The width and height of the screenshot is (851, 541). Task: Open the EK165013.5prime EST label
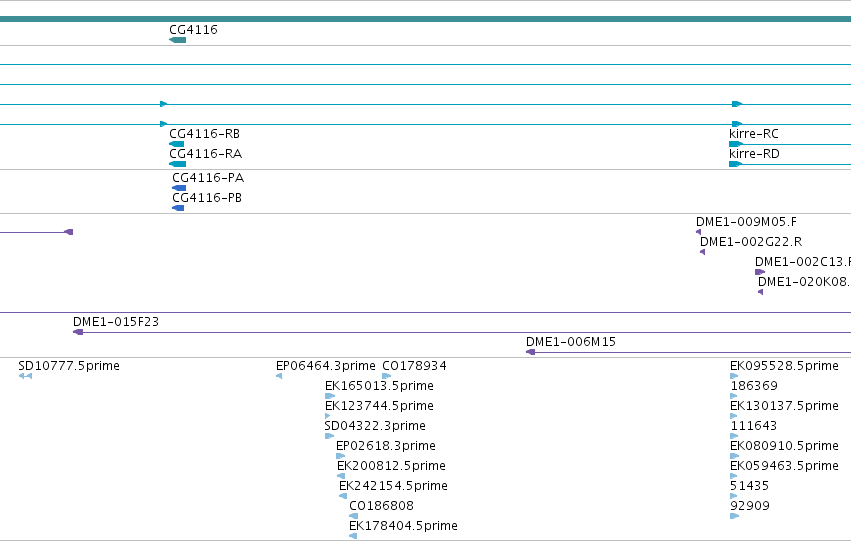(x=379, y=386)
